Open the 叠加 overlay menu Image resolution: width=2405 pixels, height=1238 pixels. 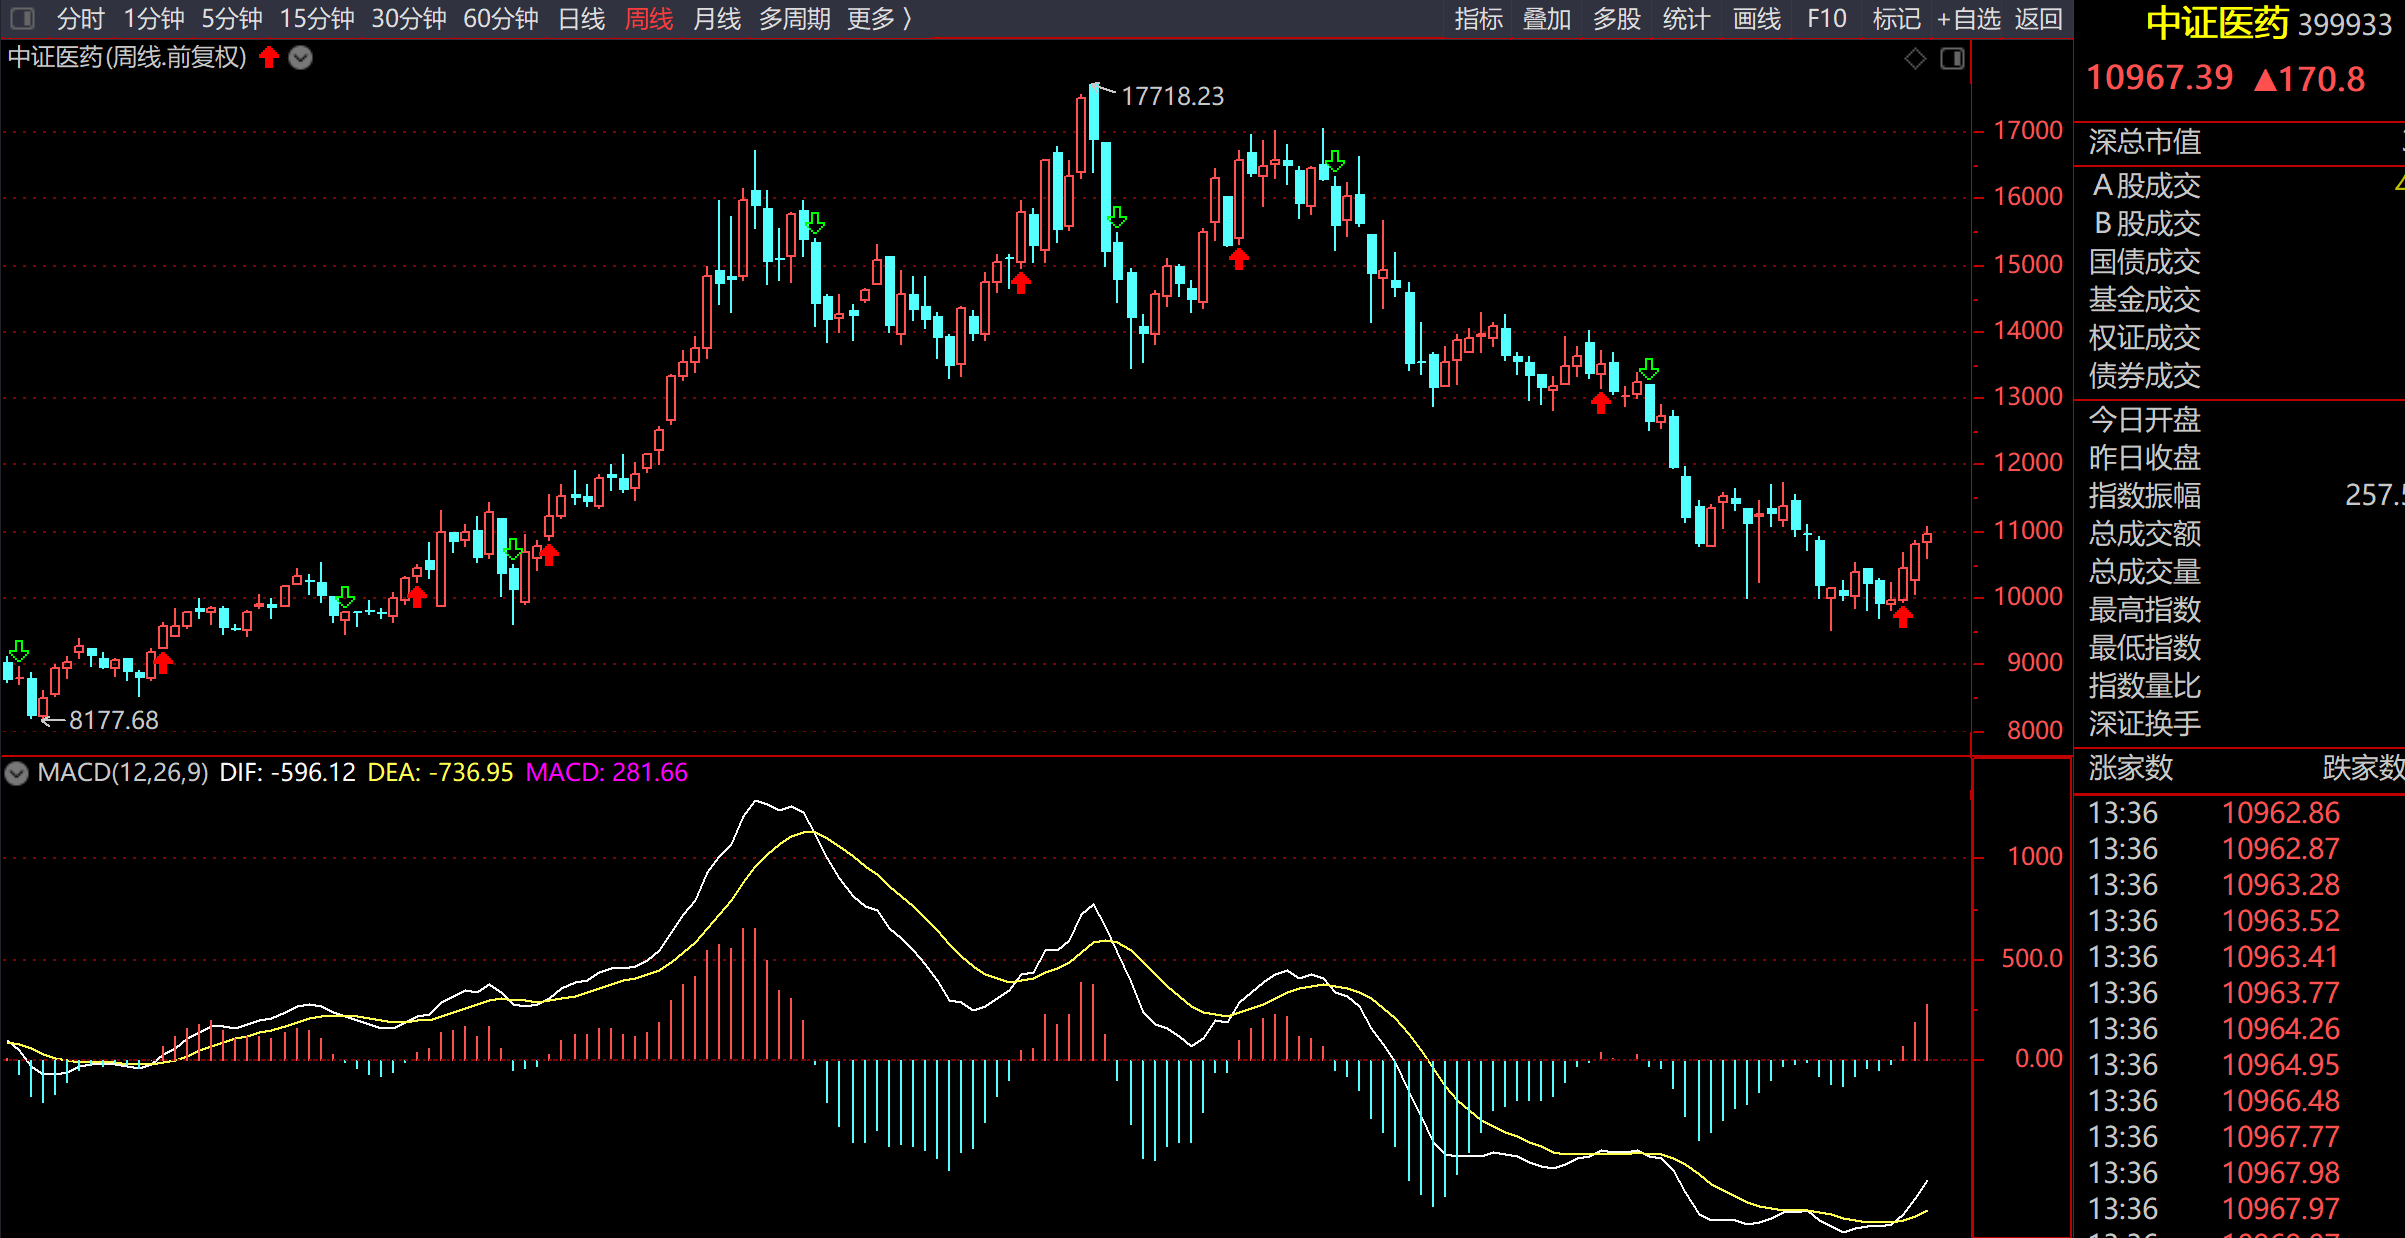point(1547,19)
